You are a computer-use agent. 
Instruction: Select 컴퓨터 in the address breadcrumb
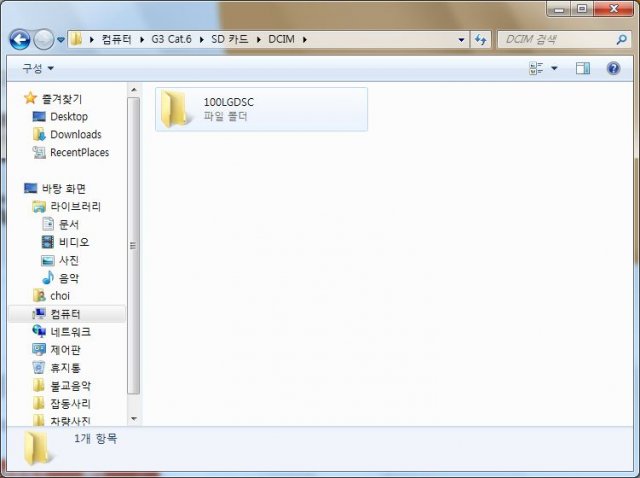pyautogui.click(x=116, y=39)
